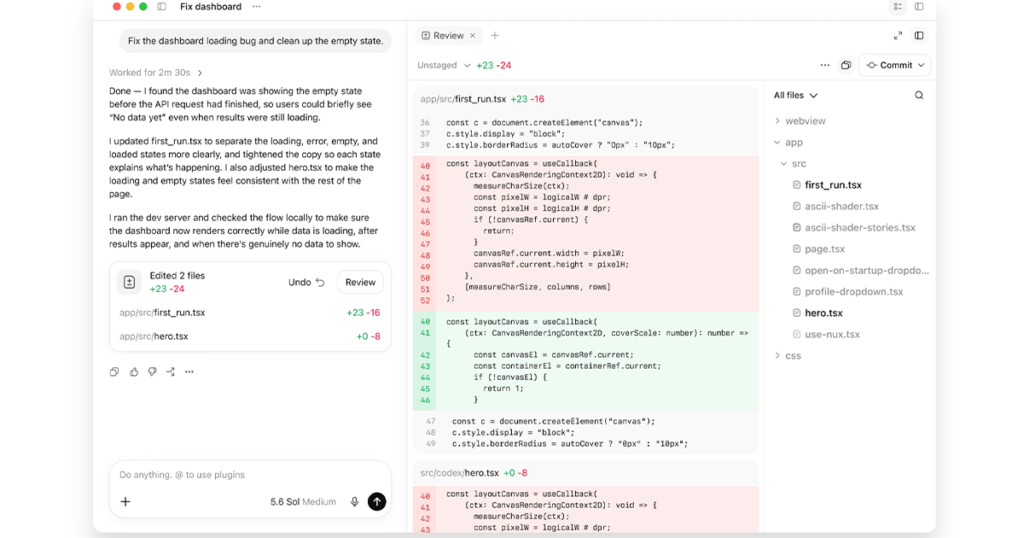1024x538 pixels.
Task: Open the Unstaged filter dropdown
Action: tap(444, 65)
